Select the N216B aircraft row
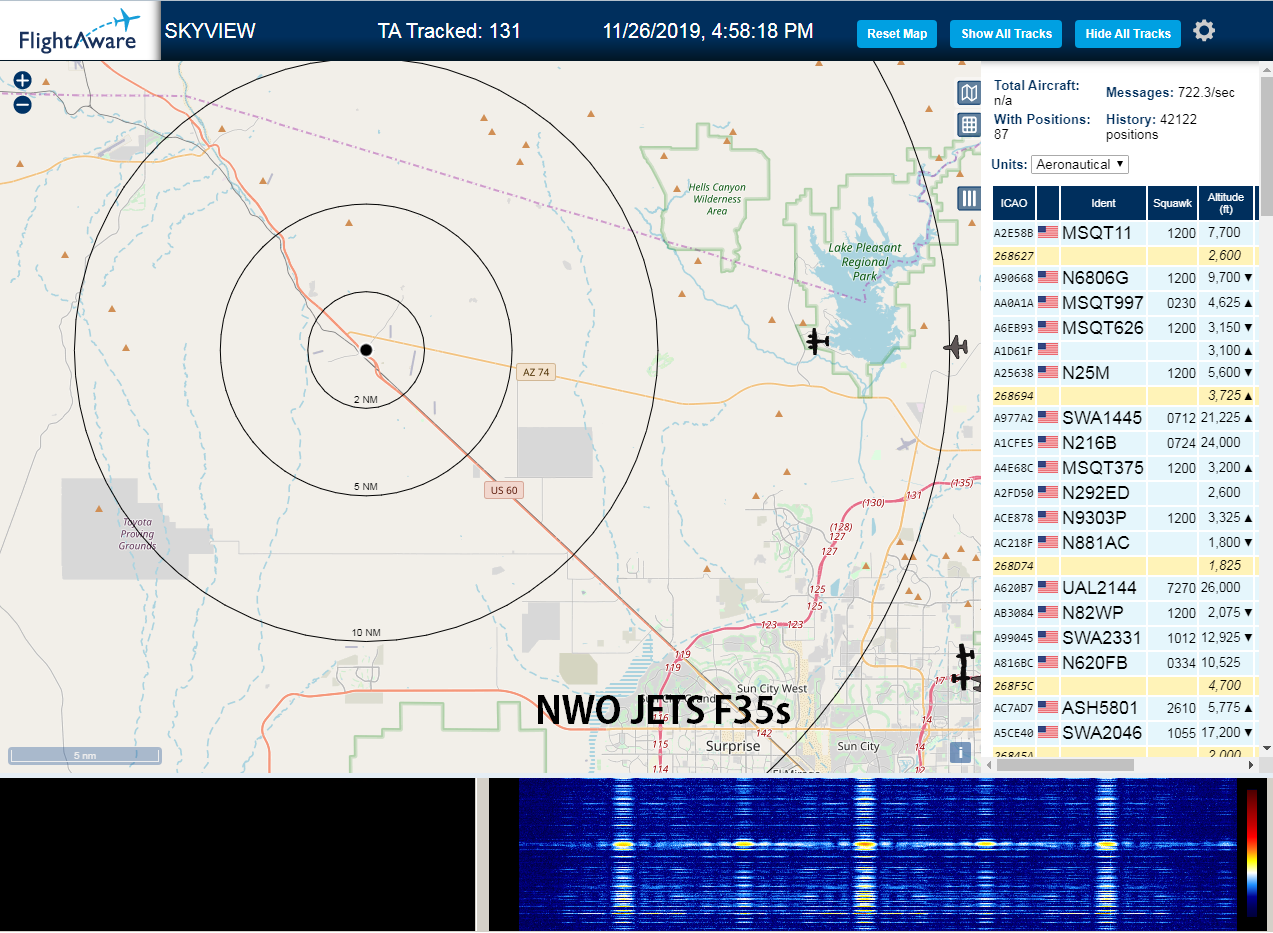Viewport: 1273px width, 933px height. (1124, 442)
